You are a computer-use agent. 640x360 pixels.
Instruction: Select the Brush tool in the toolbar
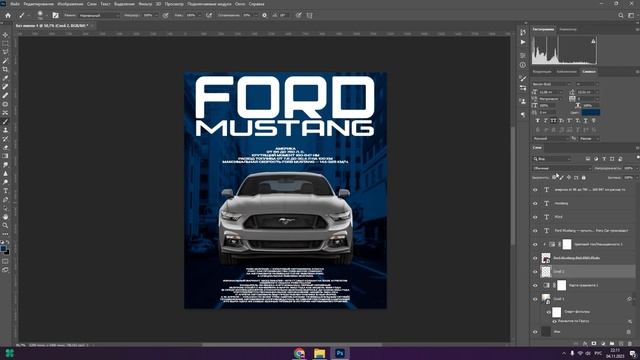(x=5, y=122)
